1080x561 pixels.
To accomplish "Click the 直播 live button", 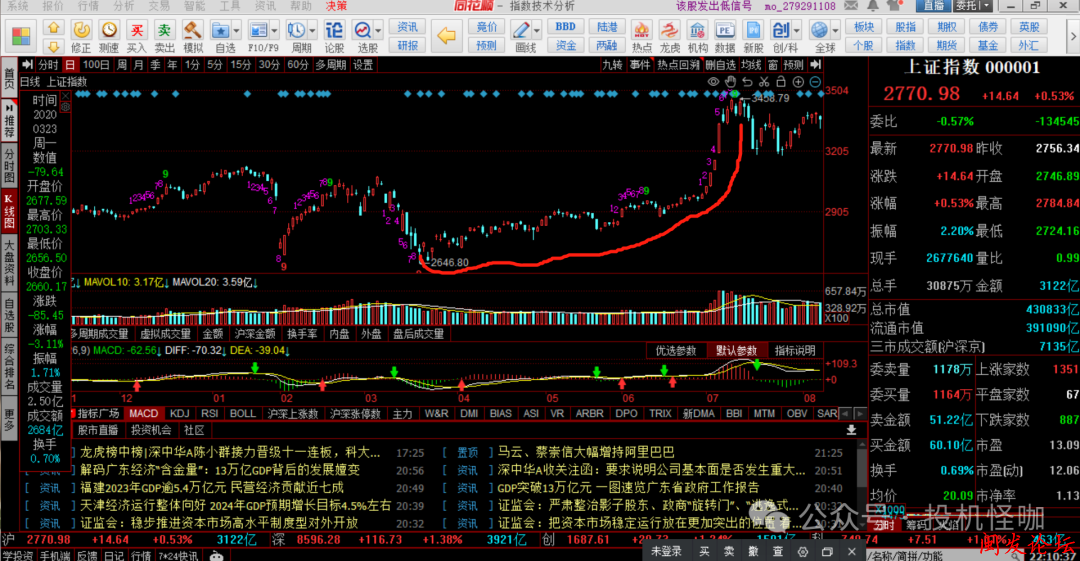I will coord(933,6).
